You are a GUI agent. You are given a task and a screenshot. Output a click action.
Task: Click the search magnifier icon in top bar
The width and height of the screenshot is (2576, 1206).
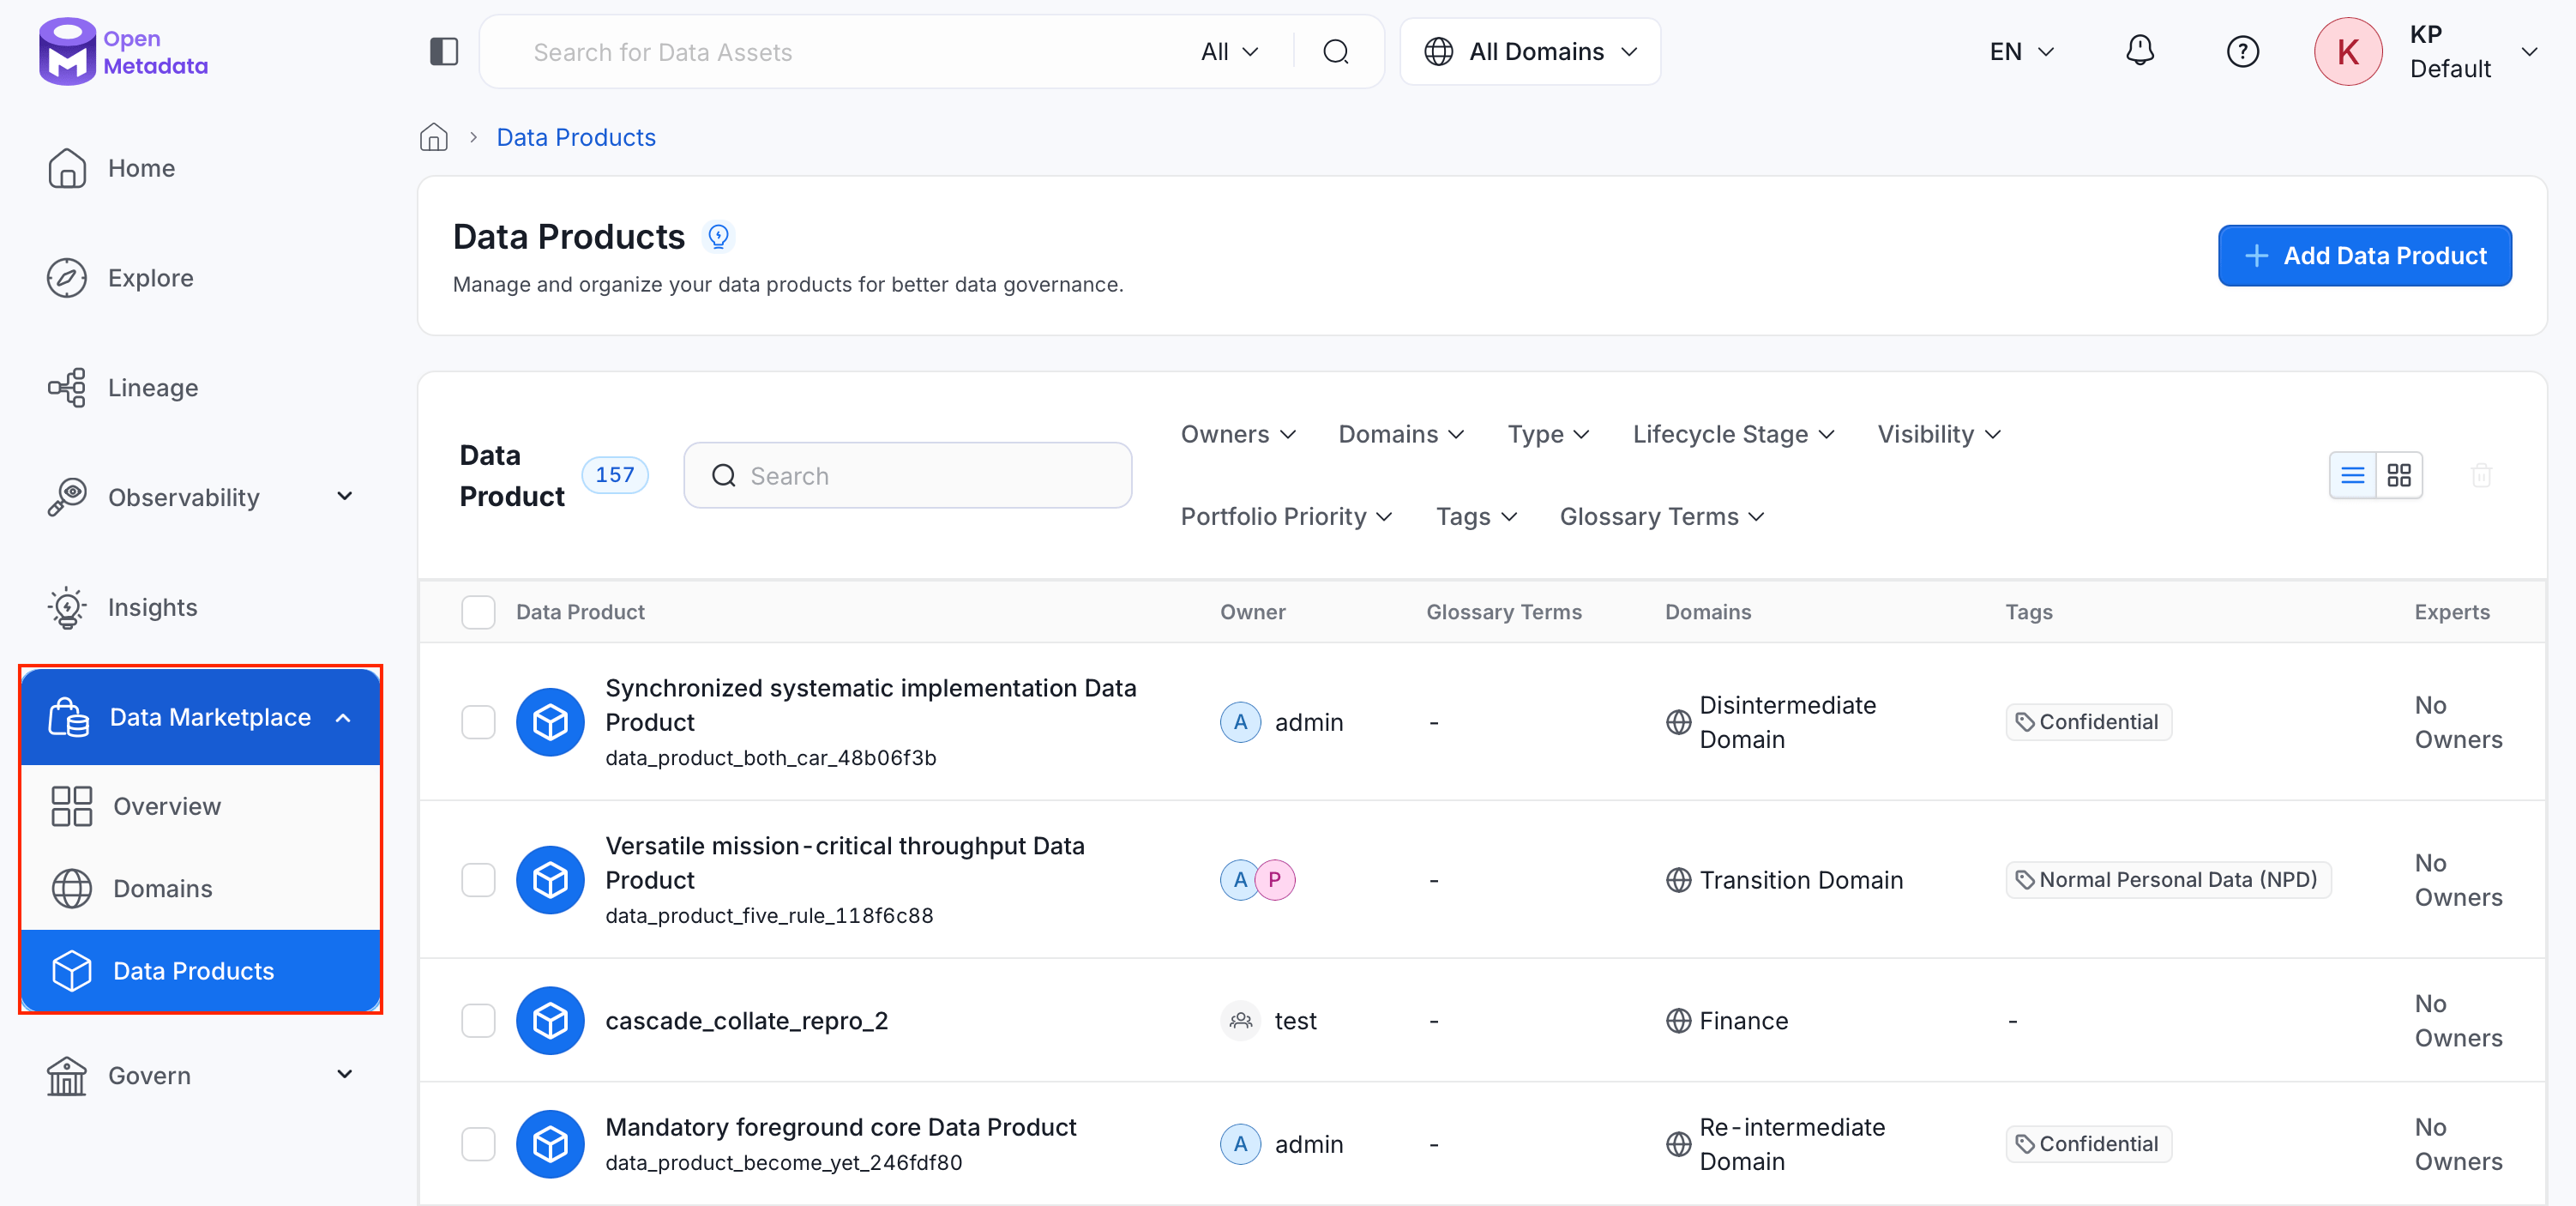click(1336, 52)
